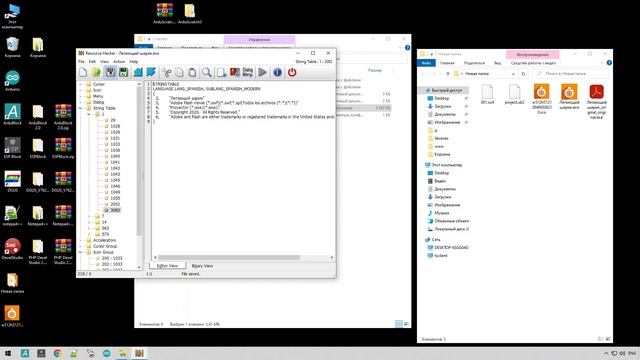This screenshot has width=640, height=360.
Task: Select string table entry 1040
Action: tap(115, 156)
